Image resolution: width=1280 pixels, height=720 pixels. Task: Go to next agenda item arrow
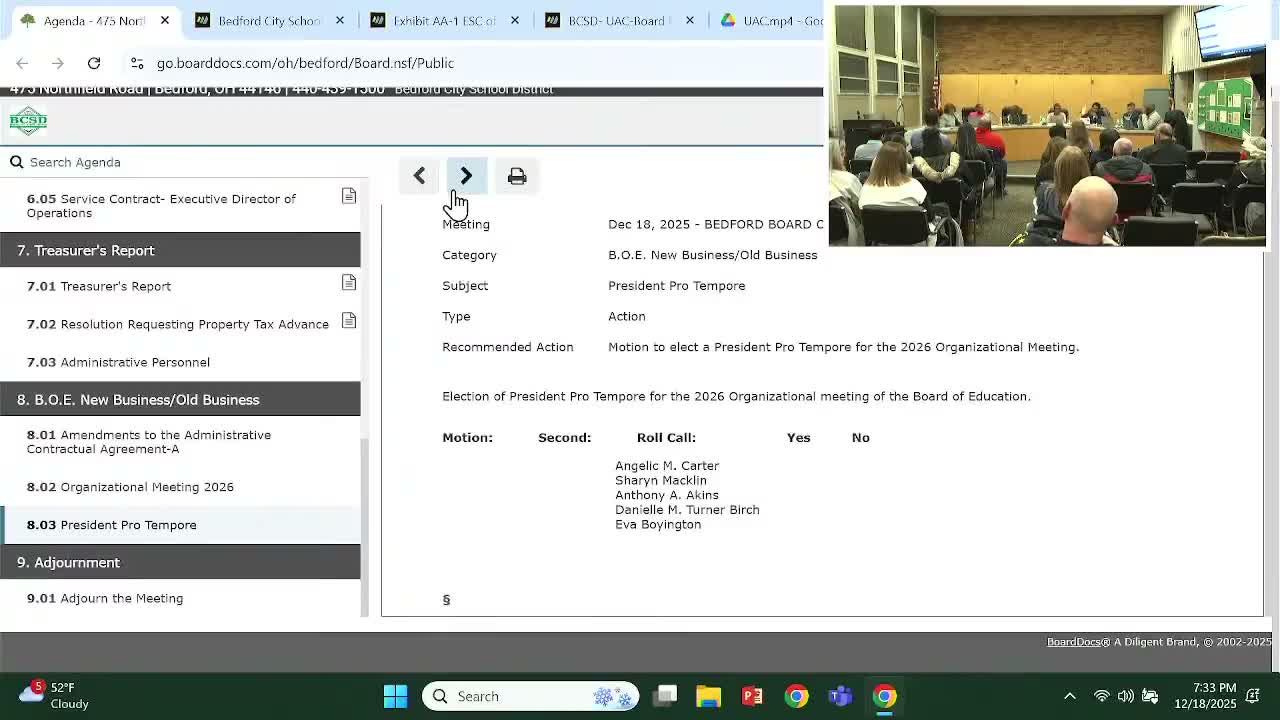point(466,176)
